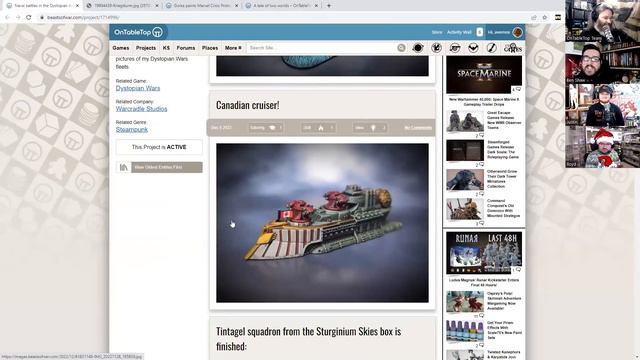Close the Gorka paints Marvel tab
The image size is (640, 360).
(x=236, y=6)
